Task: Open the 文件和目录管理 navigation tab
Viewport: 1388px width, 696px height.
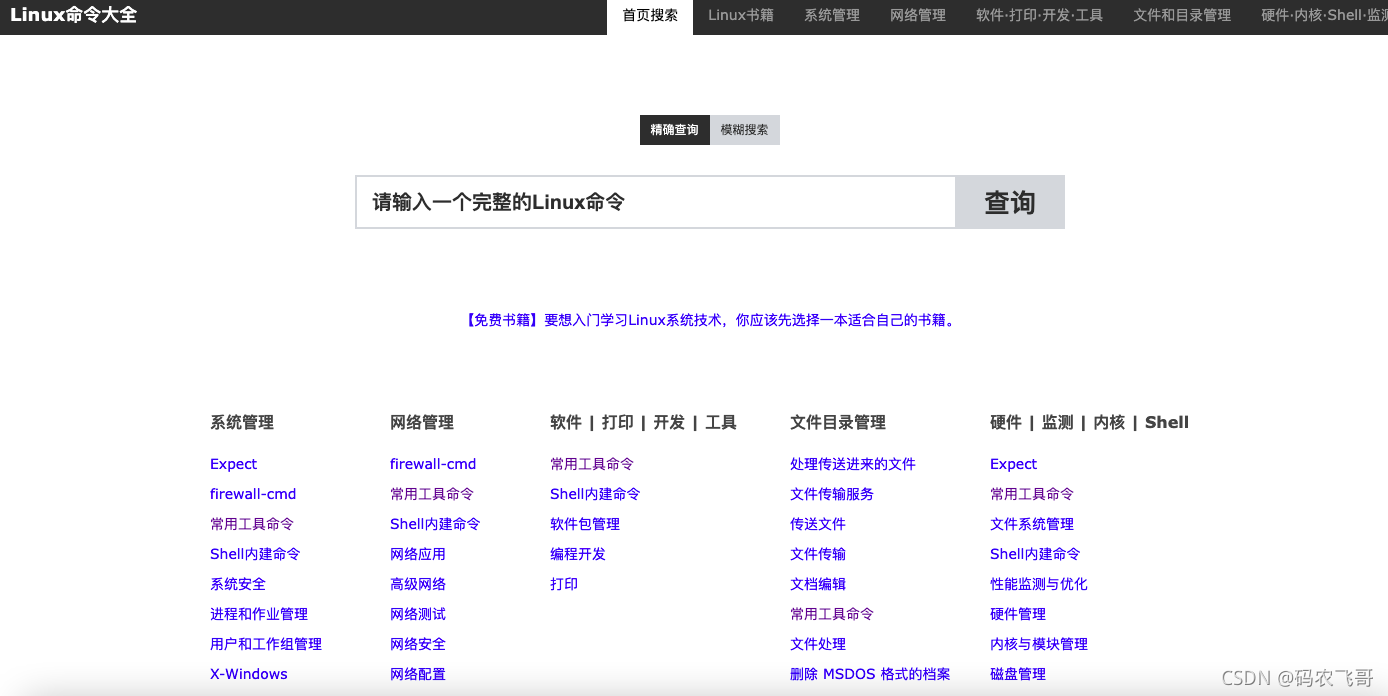Action: pyautogui.click(x=1182, y=16)
